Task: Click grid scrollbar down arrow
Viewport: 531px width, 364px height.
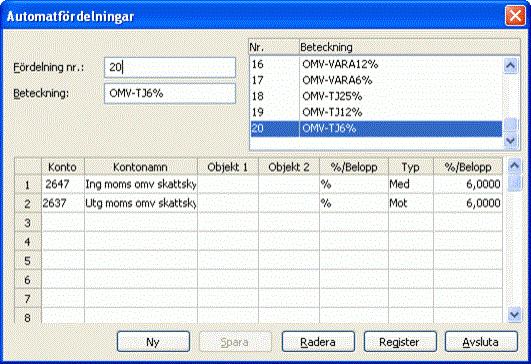Action: click(514, 315)
